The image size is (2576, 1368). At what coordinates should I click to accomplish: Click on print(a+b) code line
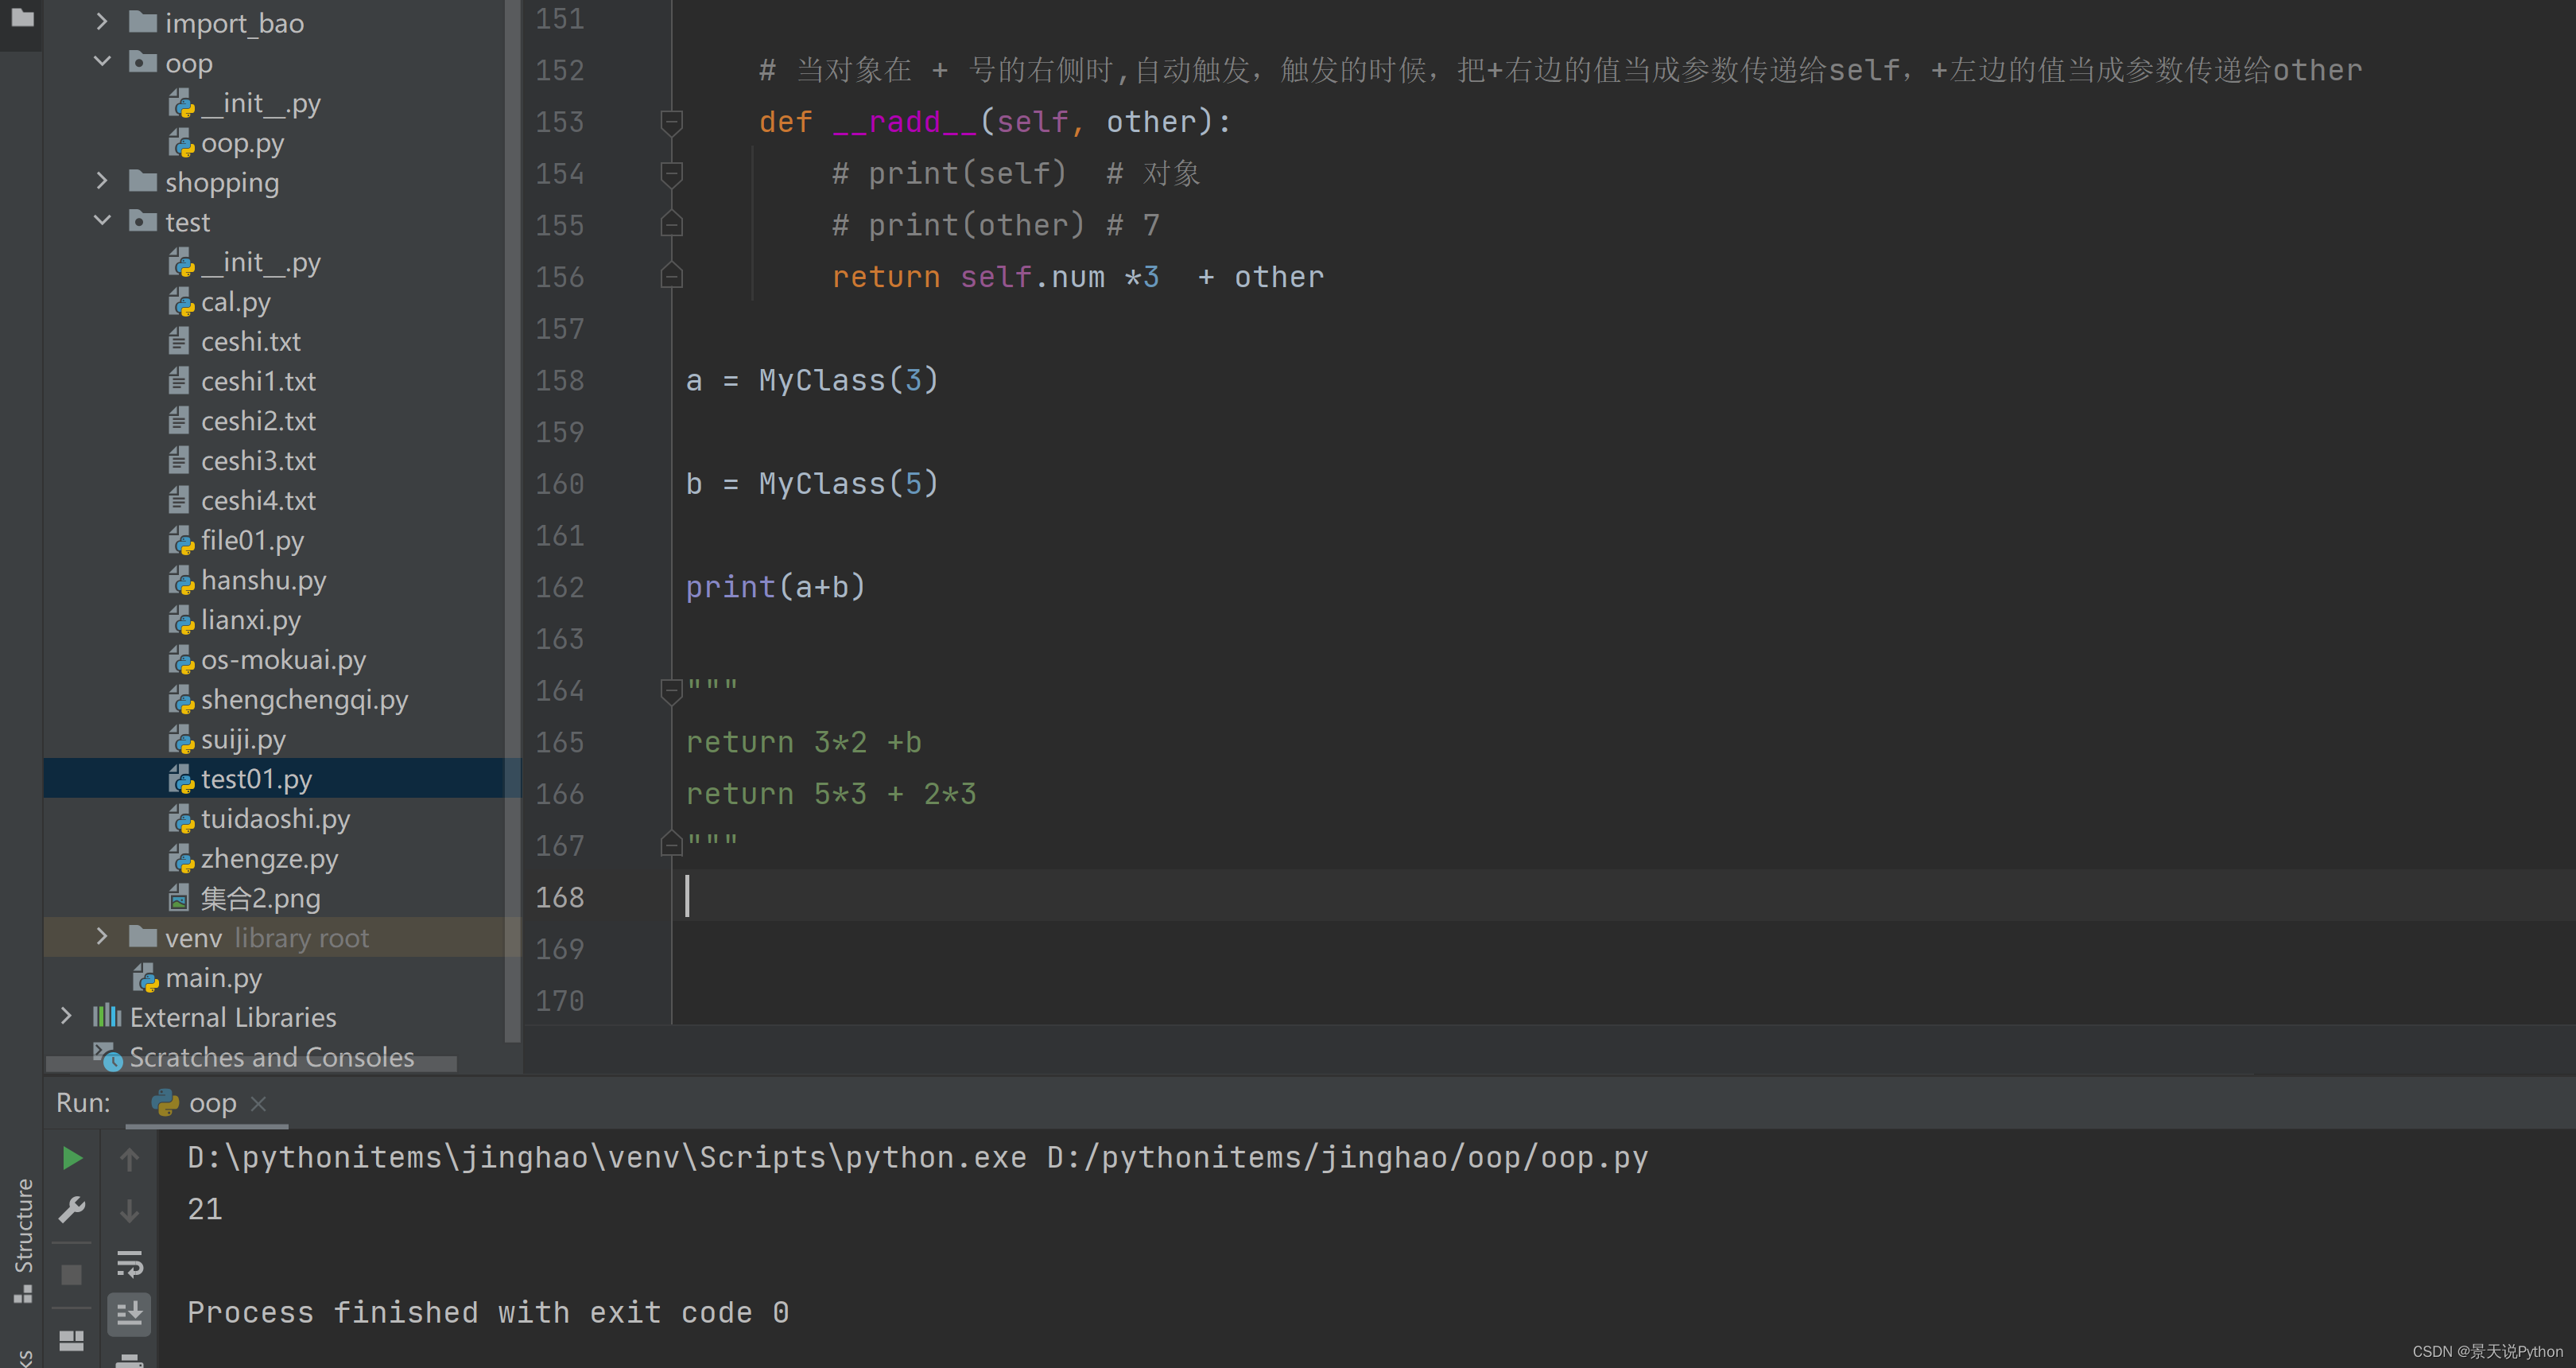pos(775,587)
